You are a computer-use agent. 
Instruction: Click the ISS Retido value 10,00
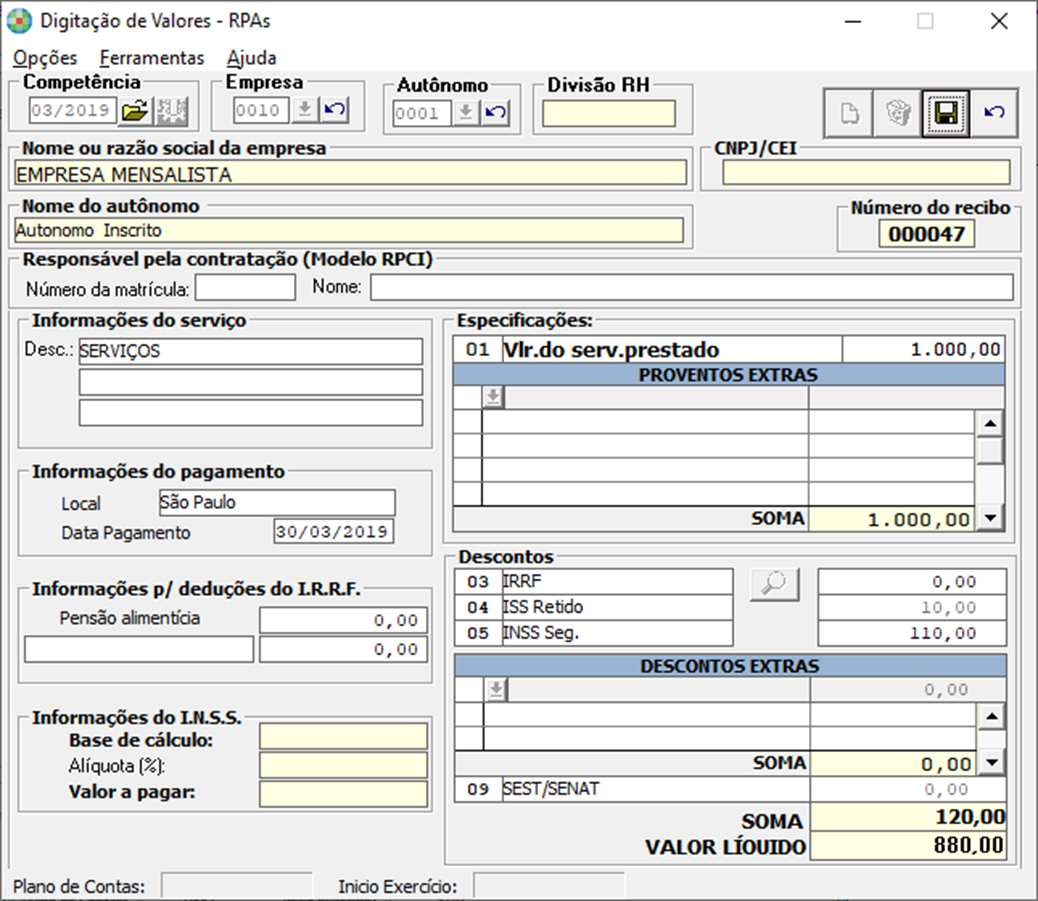point(912,607)
